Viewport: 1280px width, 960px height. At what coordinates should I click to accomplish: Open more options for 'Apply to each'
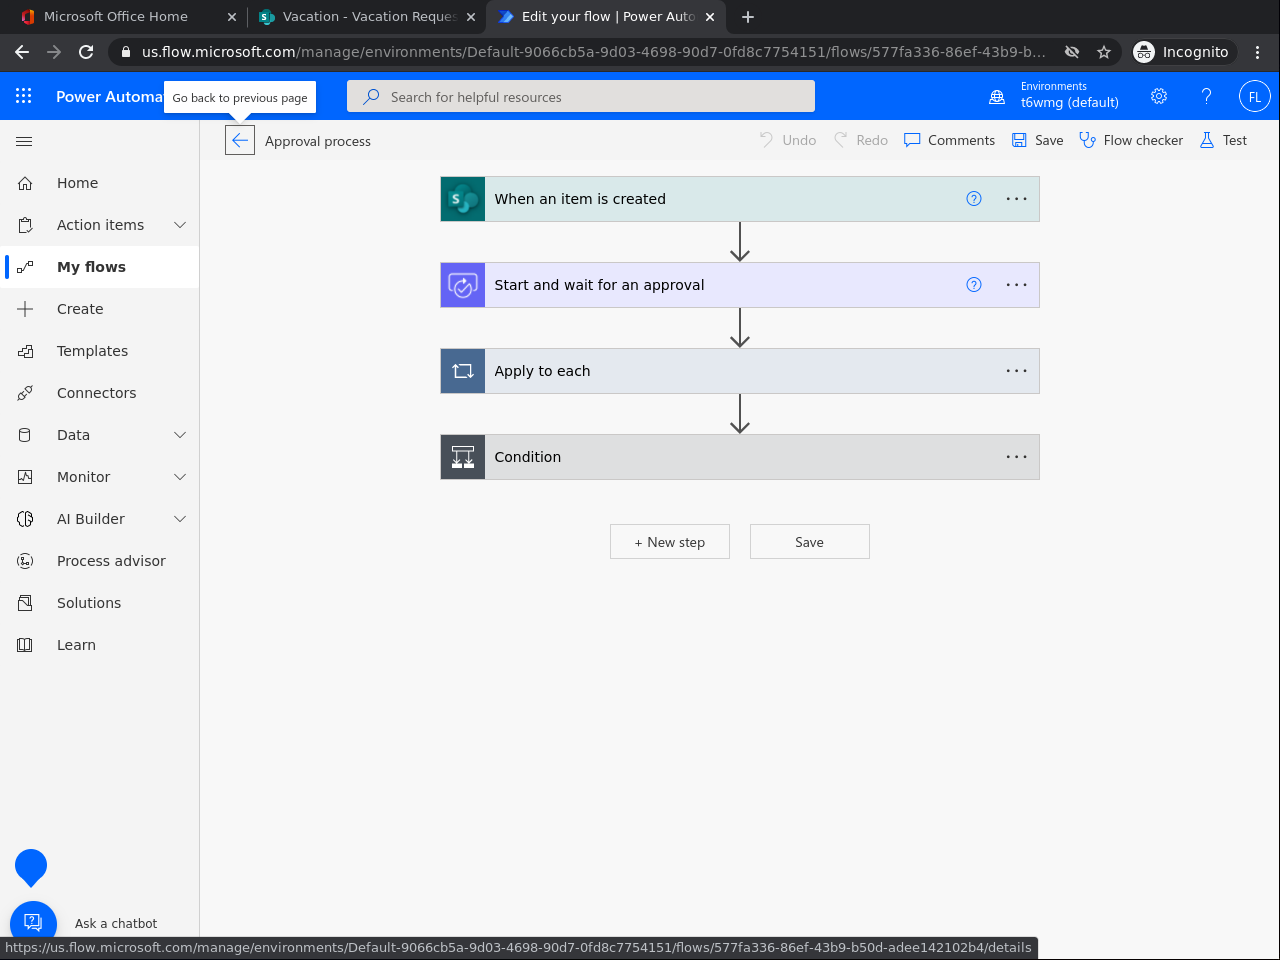click(x=1017, y=371)
